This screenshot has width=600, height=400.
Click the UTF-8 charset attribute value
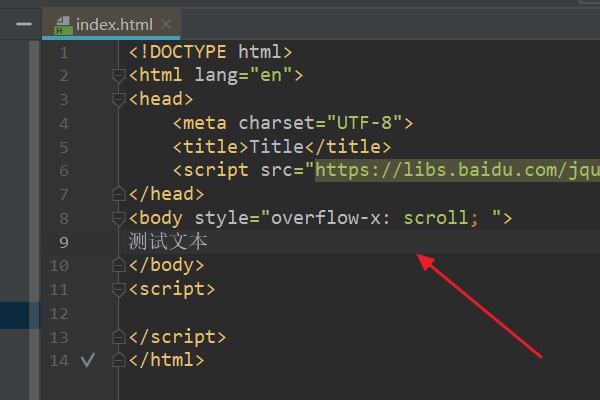click(367, 123)
